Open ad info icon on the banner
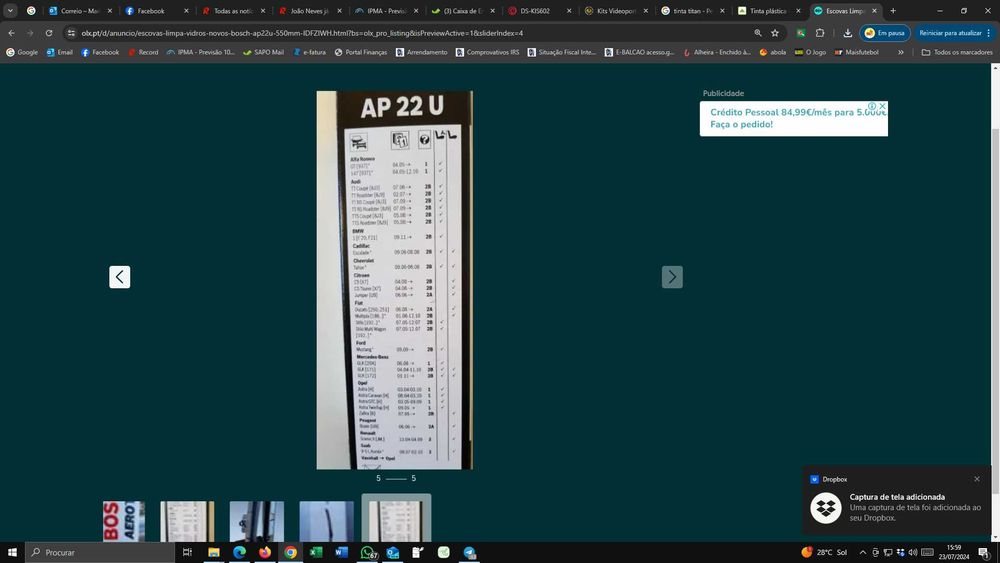 pos(872,106)
